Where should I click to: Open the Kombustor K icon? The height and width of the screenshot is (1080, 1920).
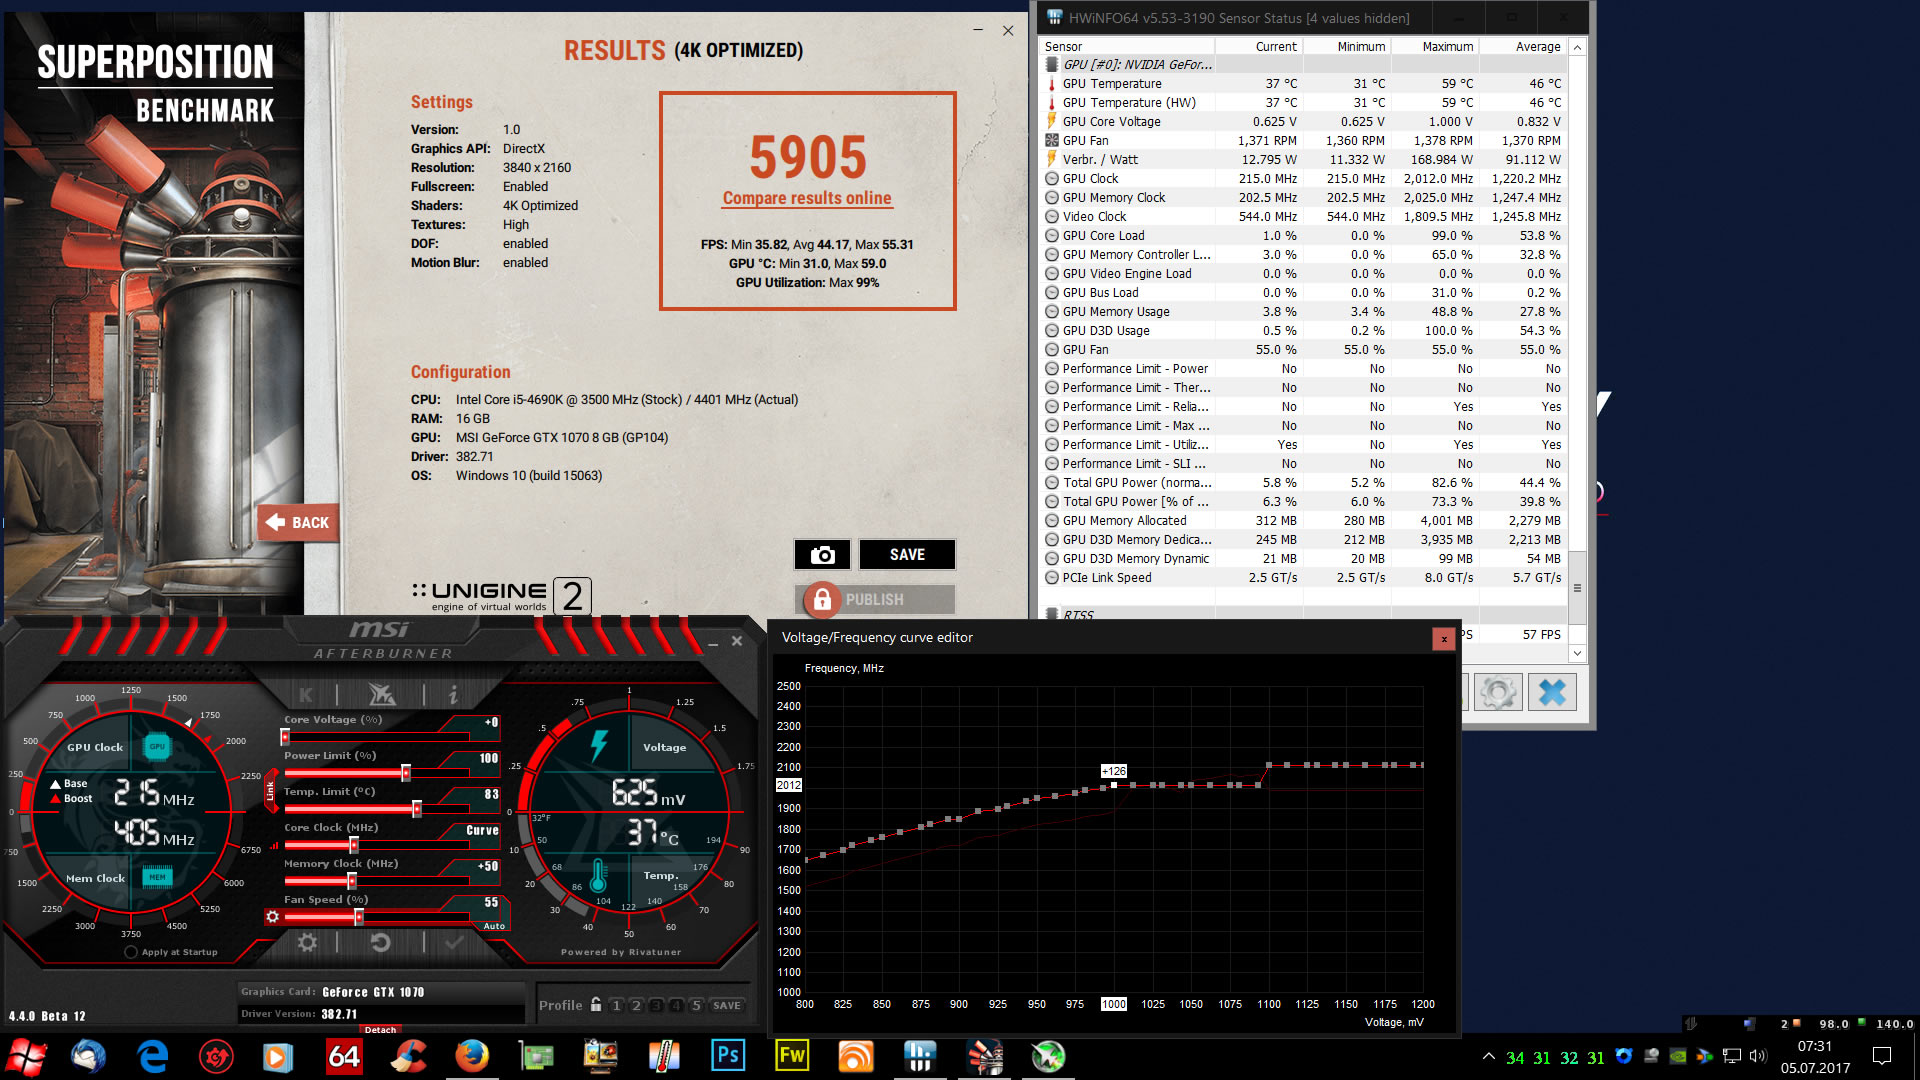pos(306,694)
